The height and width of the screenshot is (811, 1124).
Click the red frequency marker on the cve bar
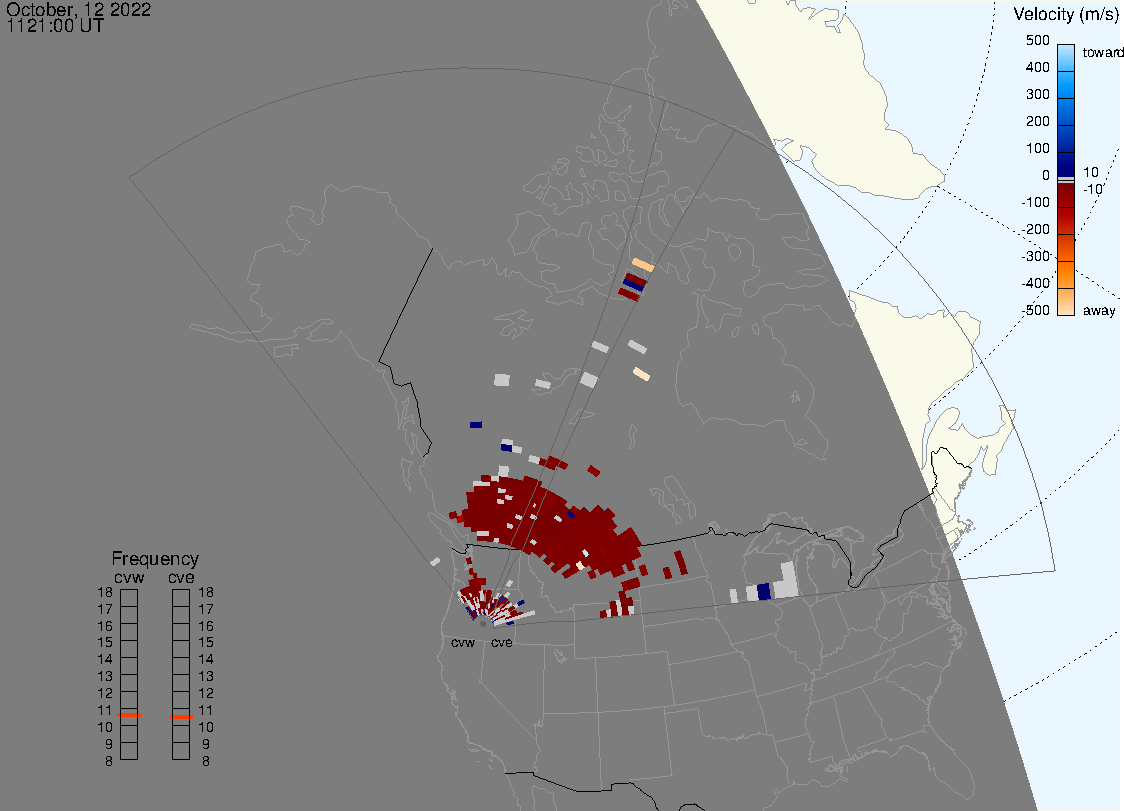point(181,717)
